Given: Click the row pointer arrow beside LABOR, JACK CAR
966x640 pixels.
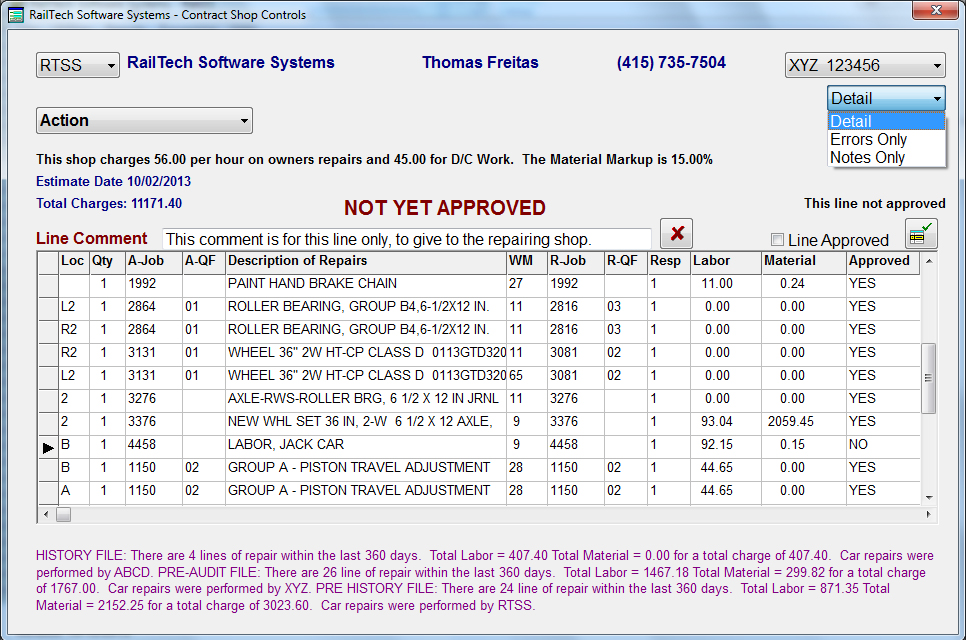Looking at the screenshot, I should [x=48, y=448].
